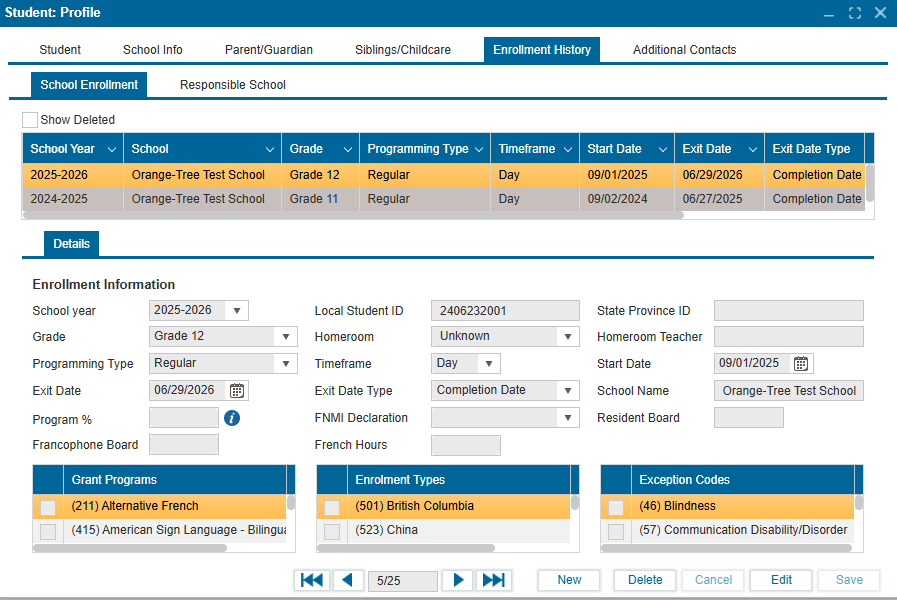Click the New button

tap(569, 580)
